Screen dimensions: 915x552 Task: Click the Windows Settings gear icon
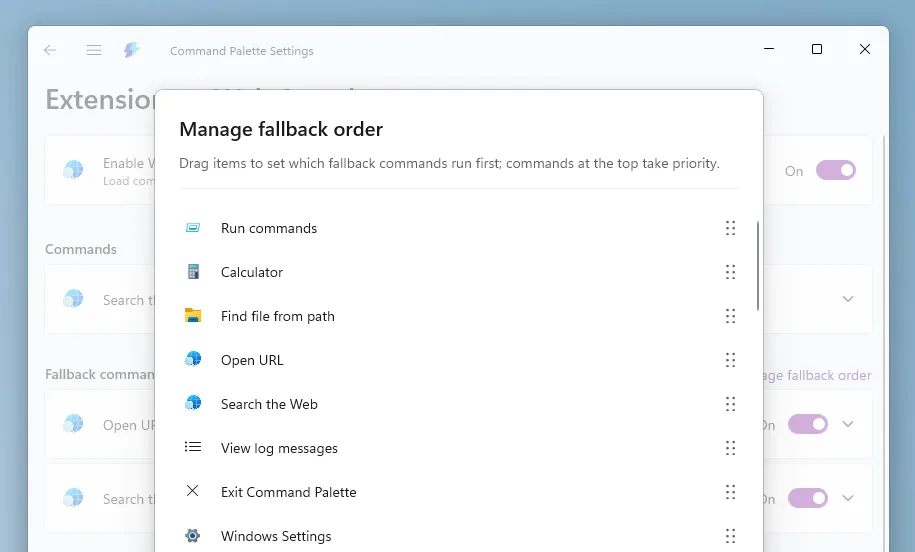(193, 536)
